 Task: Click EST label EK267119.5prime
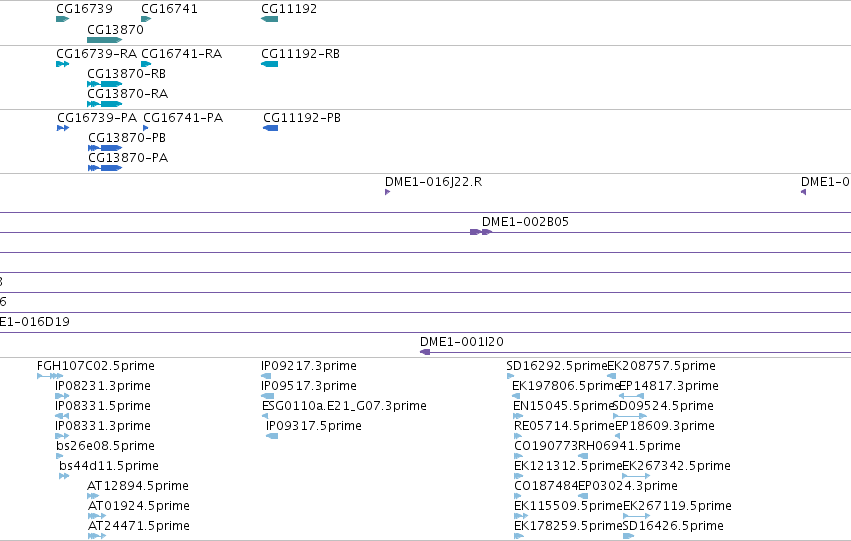pos(677,506)
